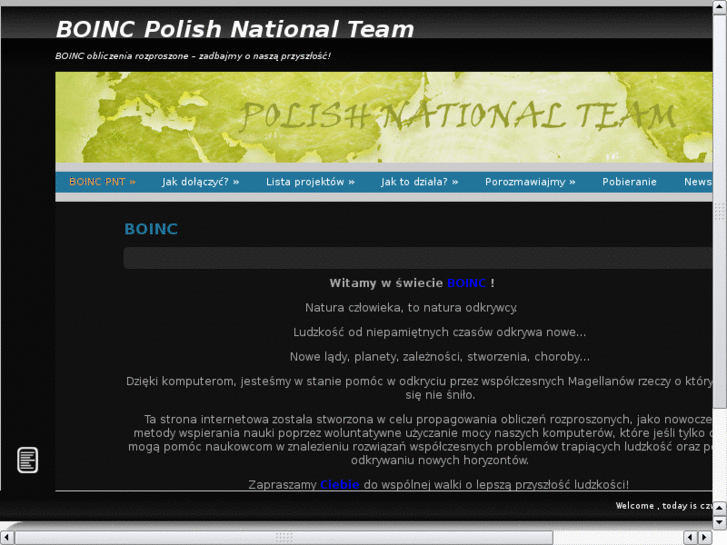Click the horizontal scrollbar thumb
Viewport: 727px width, 545px height.
pyautogui.click(x=284, y=538)
